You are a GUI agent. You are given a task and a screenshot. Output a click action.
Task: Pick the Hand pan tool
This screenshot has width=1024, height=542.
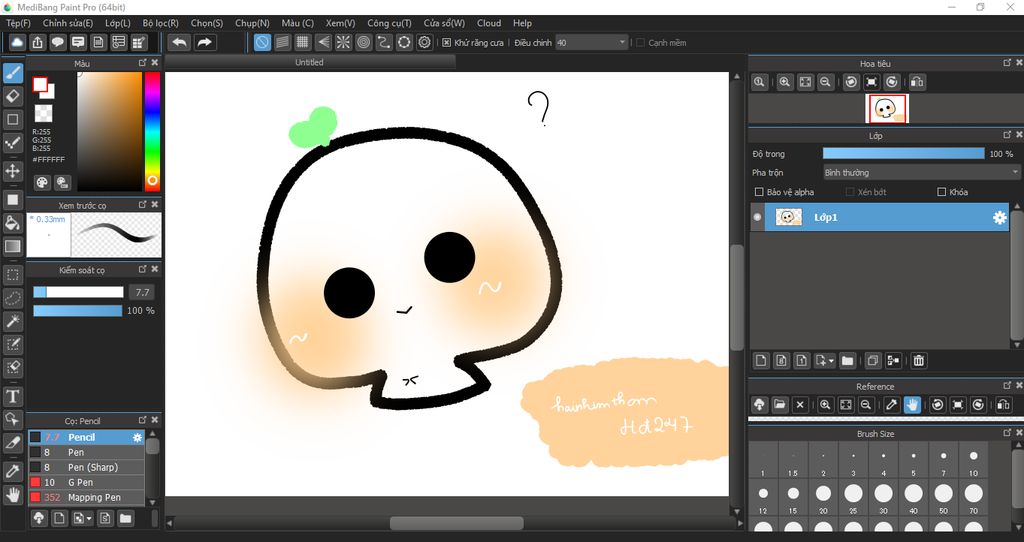pos(13,494)
